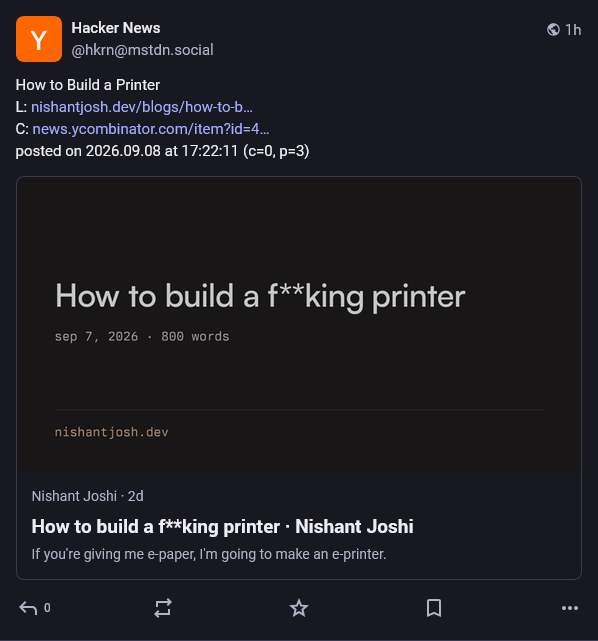Bookmark this Hacker News post

[x=434, y=608]
